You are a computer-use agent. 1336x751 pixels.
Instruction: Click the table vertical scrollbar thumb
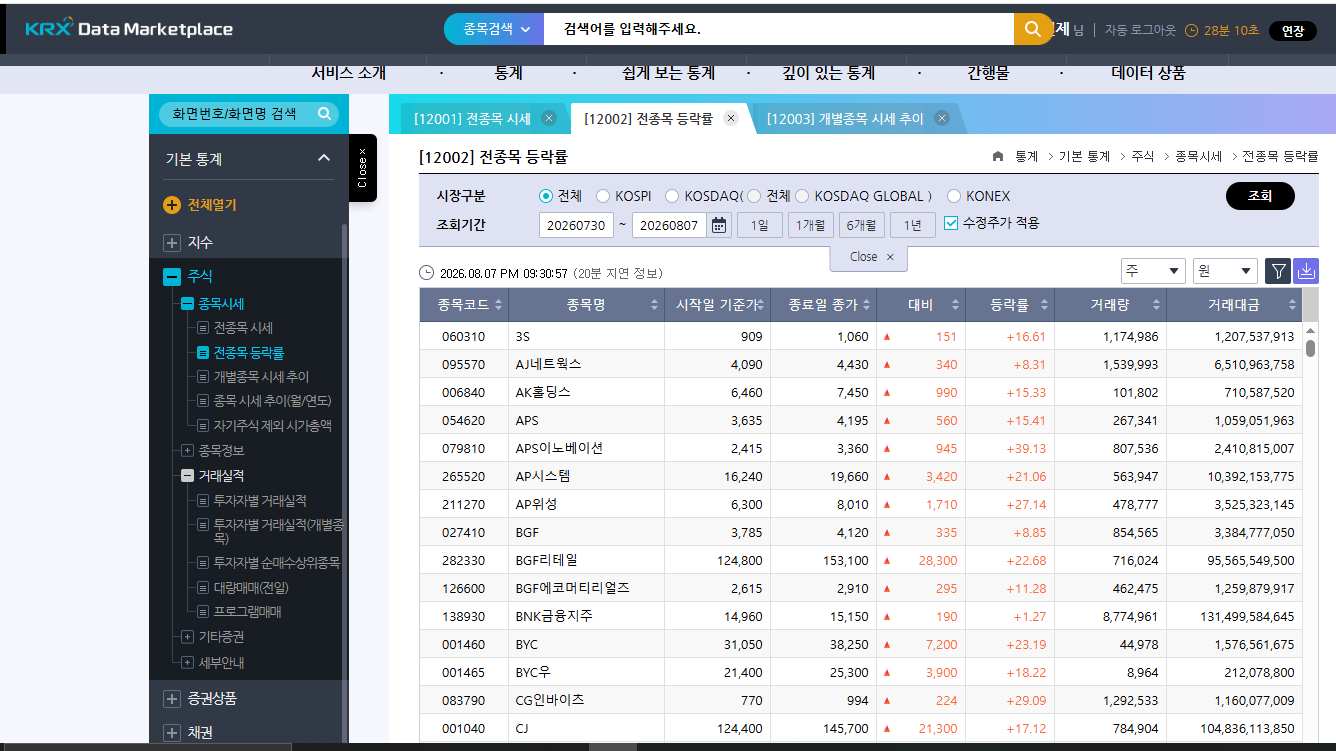[x=1310, y=348]
